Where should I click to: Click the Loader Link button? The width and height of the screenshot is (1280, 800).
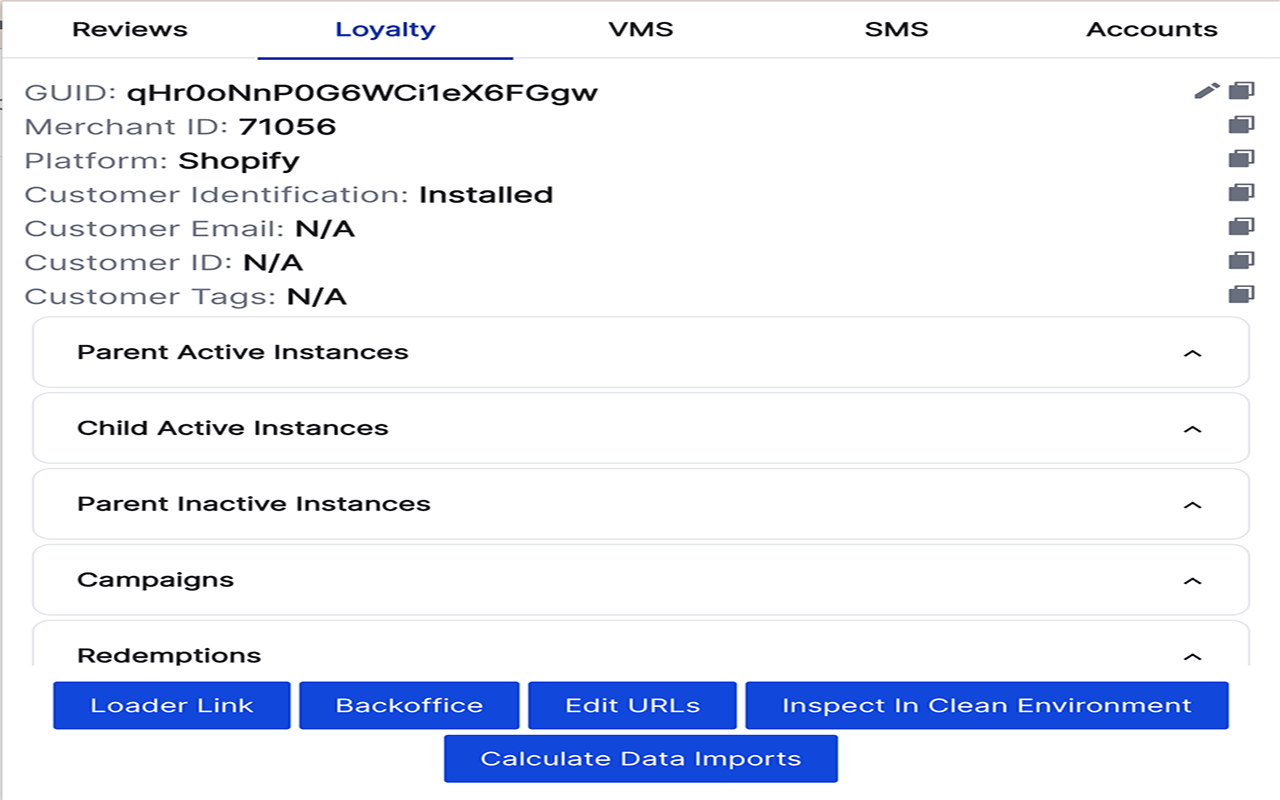[x=172, y=705]
